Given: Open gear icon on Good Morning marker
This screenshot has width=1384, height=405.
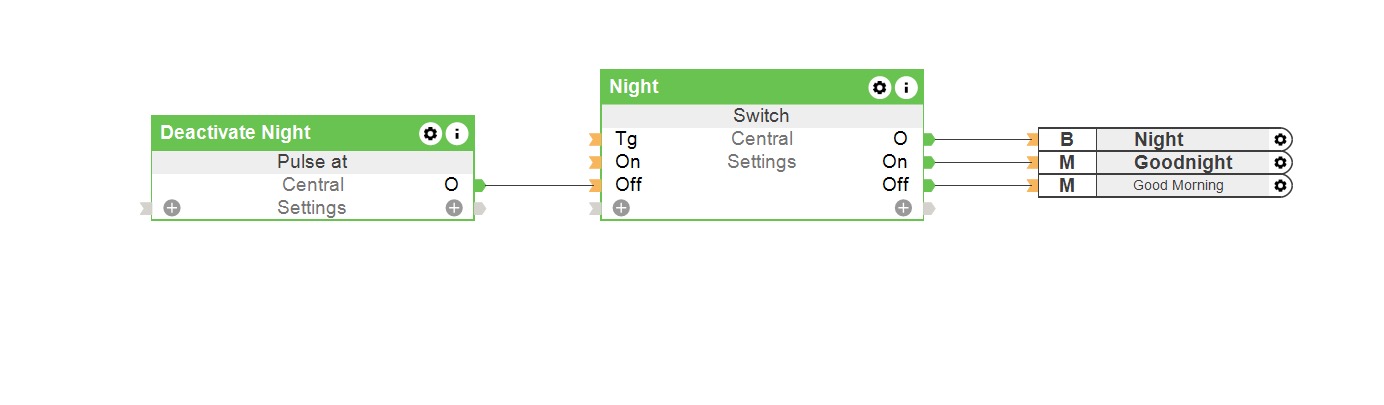Looking at the screenshot, I should coord(1280,185).
